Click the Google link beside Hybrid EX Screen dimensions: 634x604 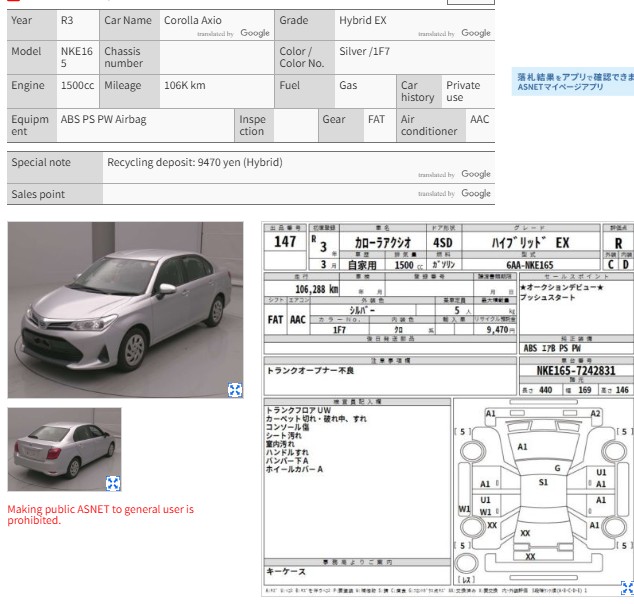tap(476, 33)
